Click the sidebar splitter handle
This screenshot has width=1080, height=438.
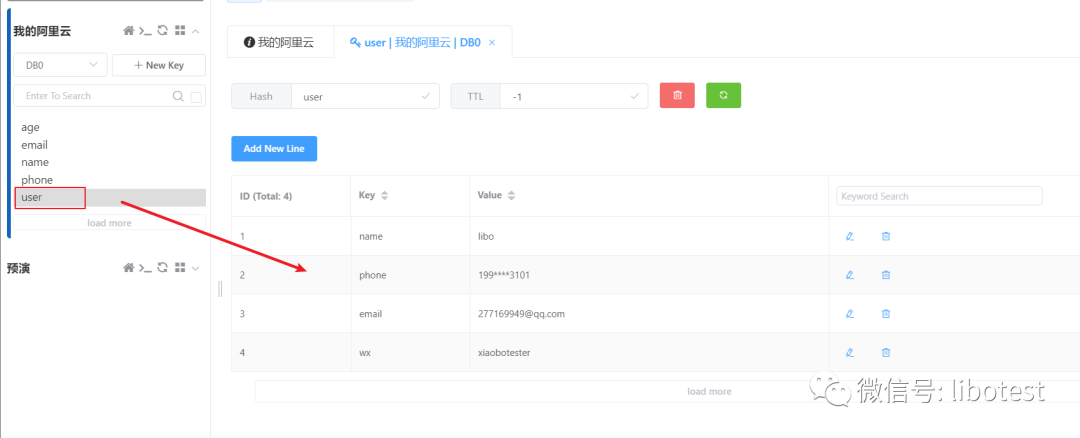[220, 289]
